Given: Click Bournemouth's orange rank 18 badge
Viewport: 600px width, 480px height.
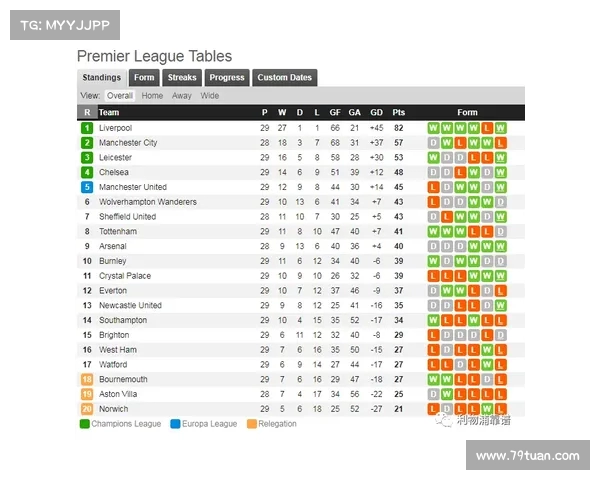Looking at the screenshot, I should click(87, 380).
